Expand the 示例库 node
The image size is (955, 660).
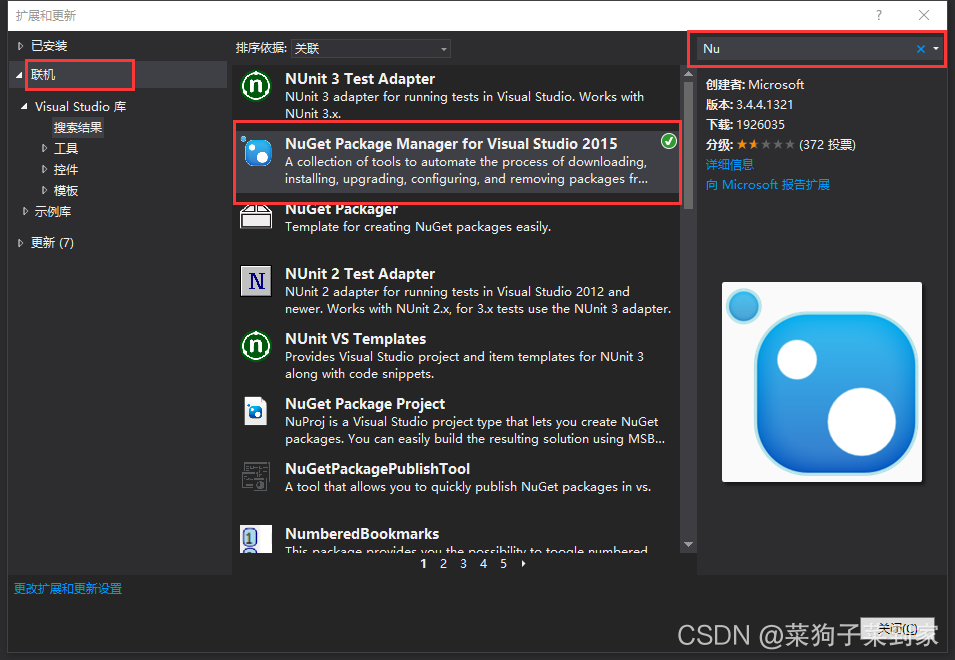[25, 211]
